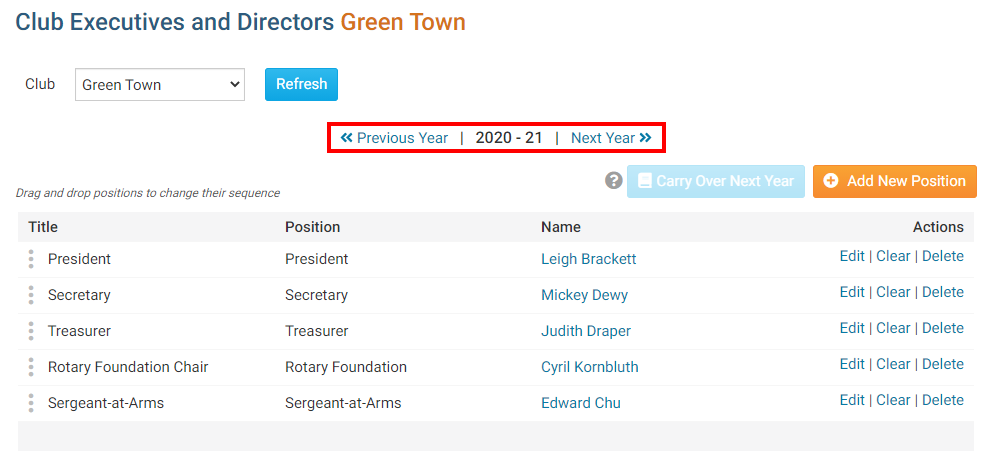Open Leigh Brackett's profile link
Image resolution: width=997 pixels, height=469 pixels.
[x=588, y=259]
